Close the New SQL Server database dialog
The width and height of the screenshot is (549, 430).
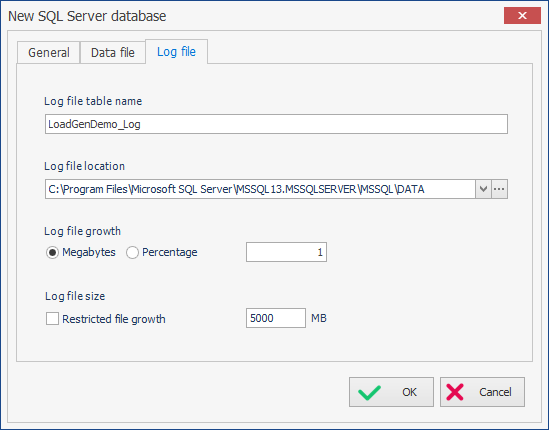pyautogui.click(x=522, y=15)
